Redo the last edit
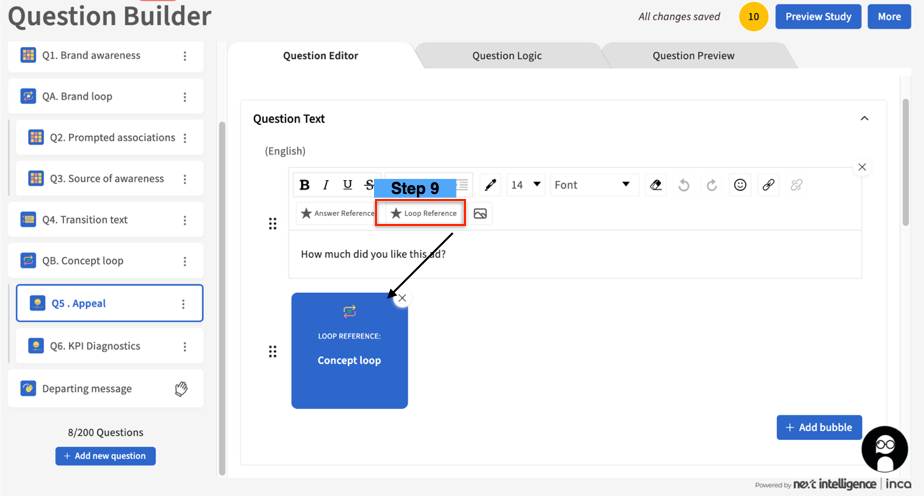 (712, 185)
